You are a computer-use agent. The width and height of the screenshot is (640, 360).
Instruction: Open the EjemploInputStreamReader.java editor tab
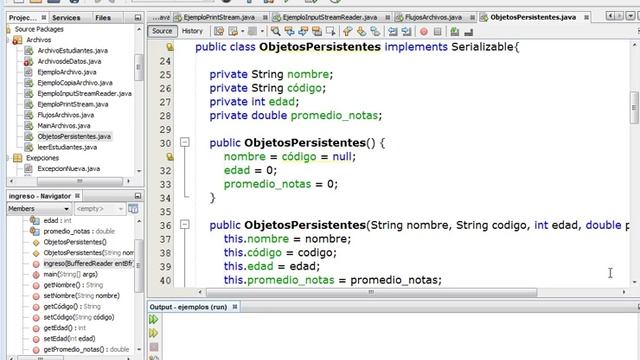330,17
